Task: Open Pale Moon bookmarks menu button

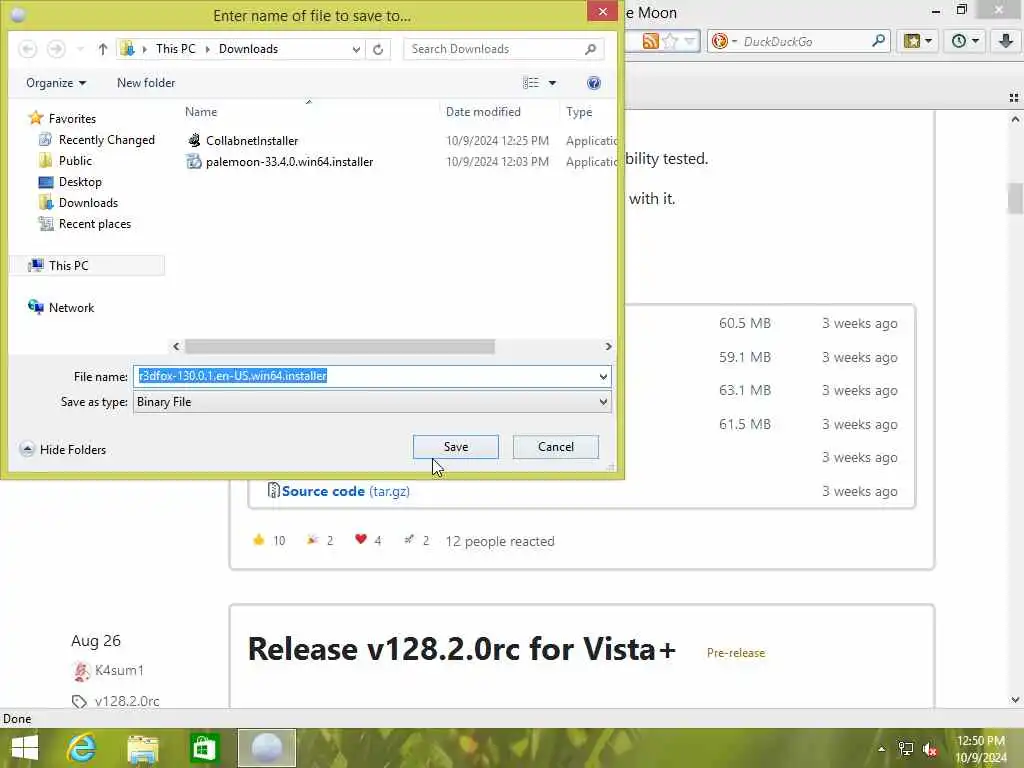Action: pos(918,41)
